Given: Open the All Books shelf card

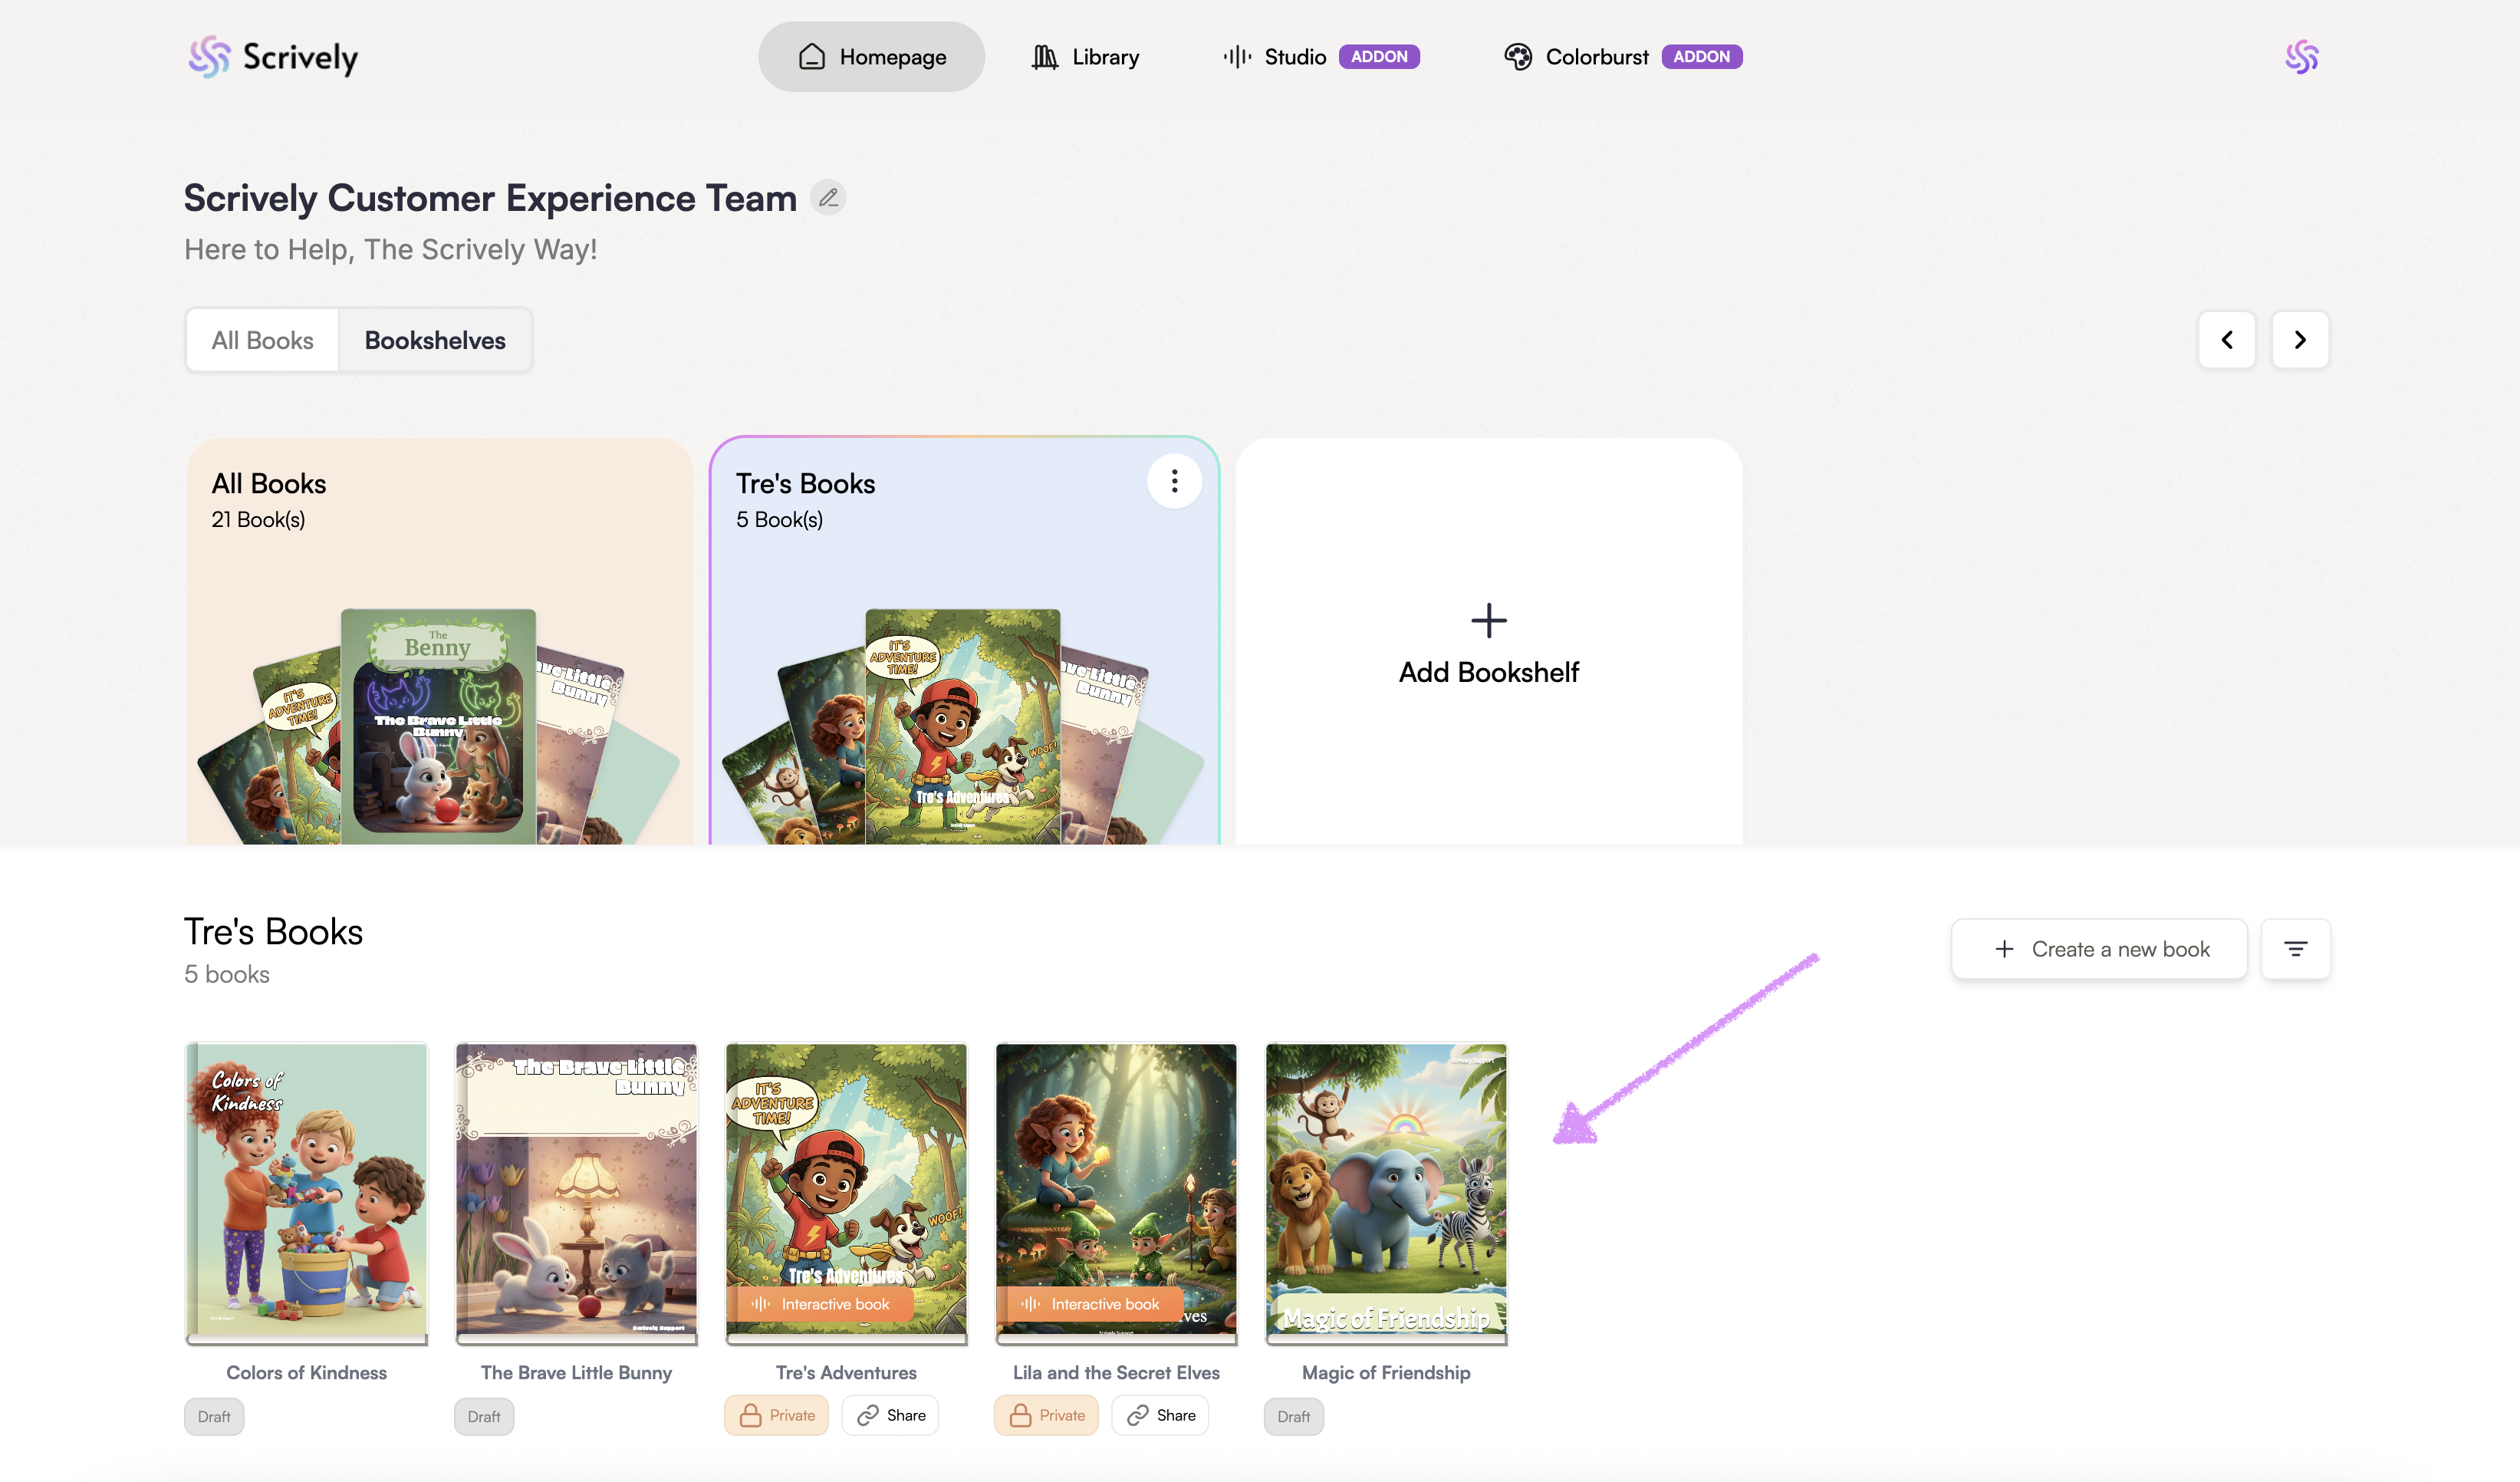Looking at the screenshot, I should click(440, 640).
